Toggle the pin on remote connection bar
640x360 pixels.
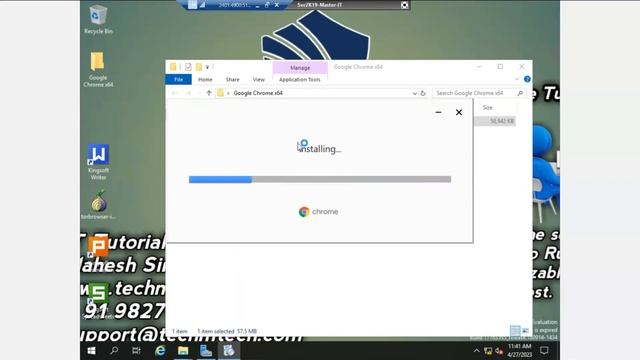[x=193, y=5]
